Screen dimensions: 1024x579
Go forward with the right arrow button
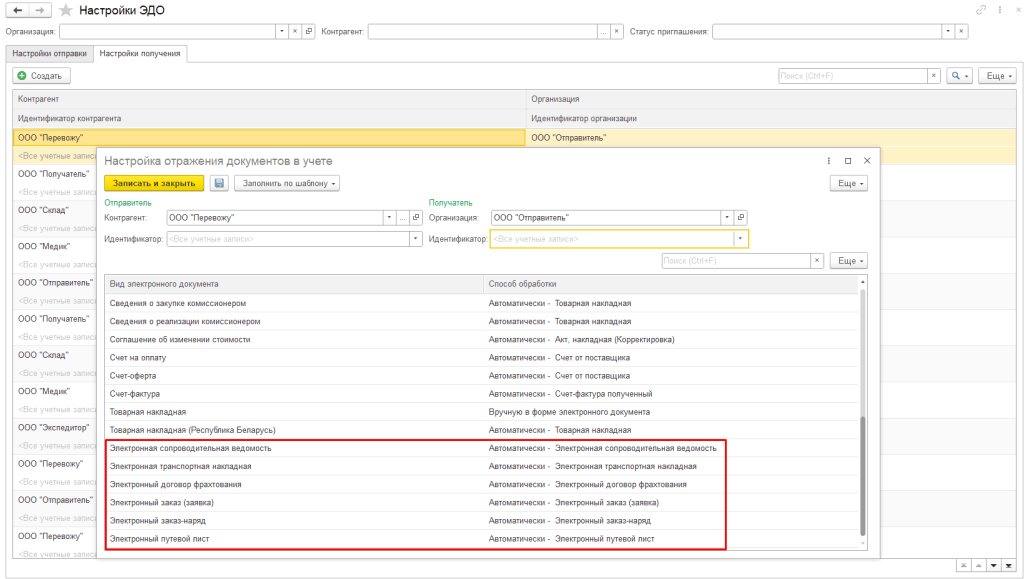40,10
